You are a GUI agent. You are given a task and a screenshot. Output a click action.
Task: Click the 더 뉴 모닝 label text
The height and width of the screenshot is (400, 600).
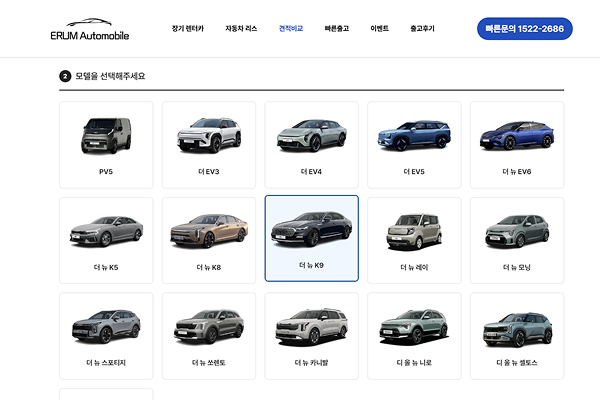pos(517,267)
